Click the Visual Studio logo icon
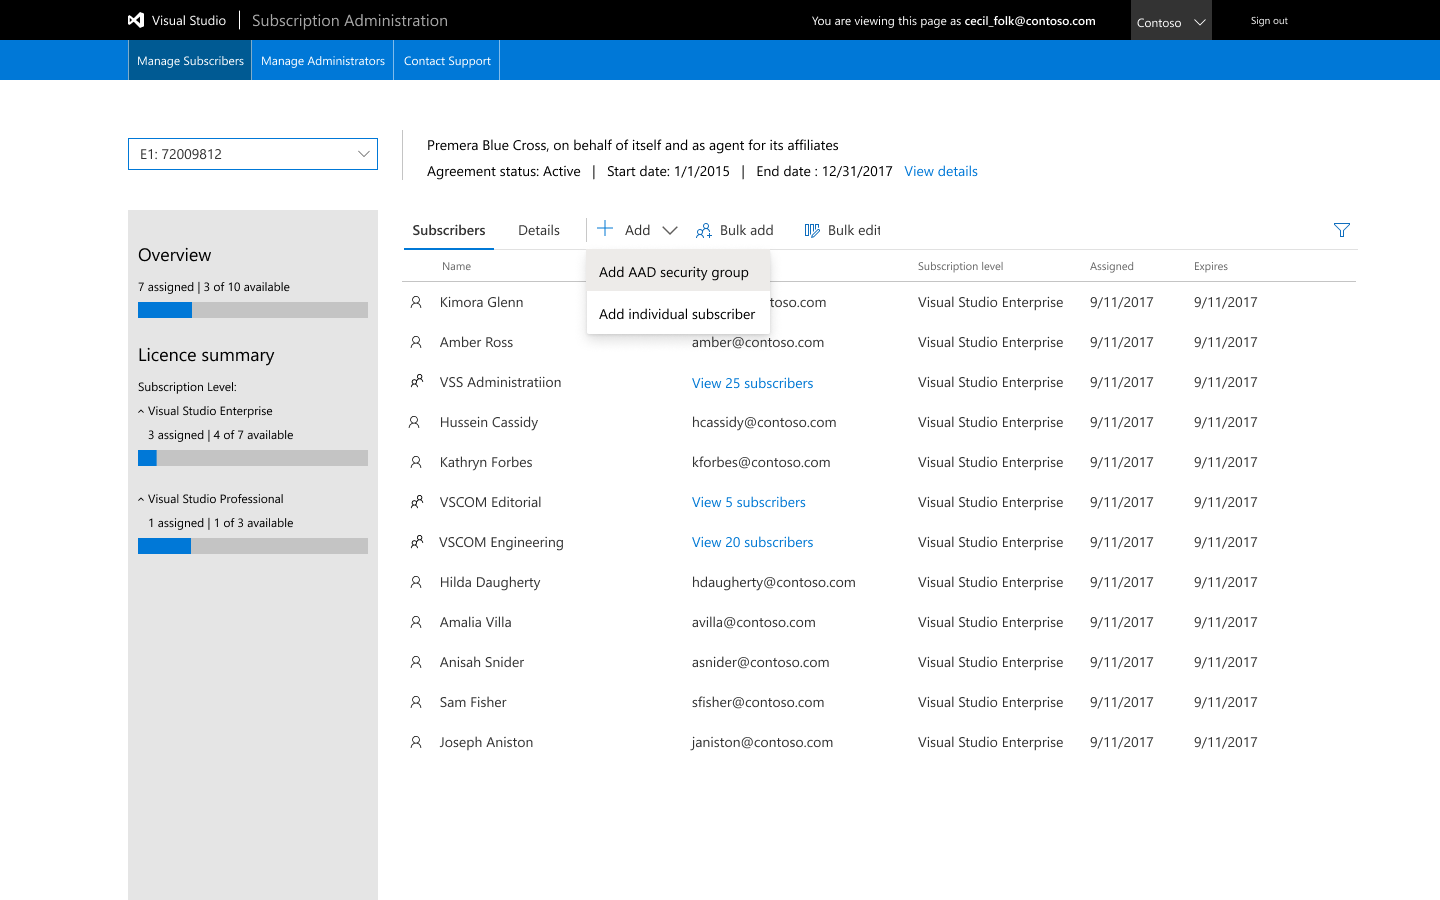 click(x=136, y=20)
